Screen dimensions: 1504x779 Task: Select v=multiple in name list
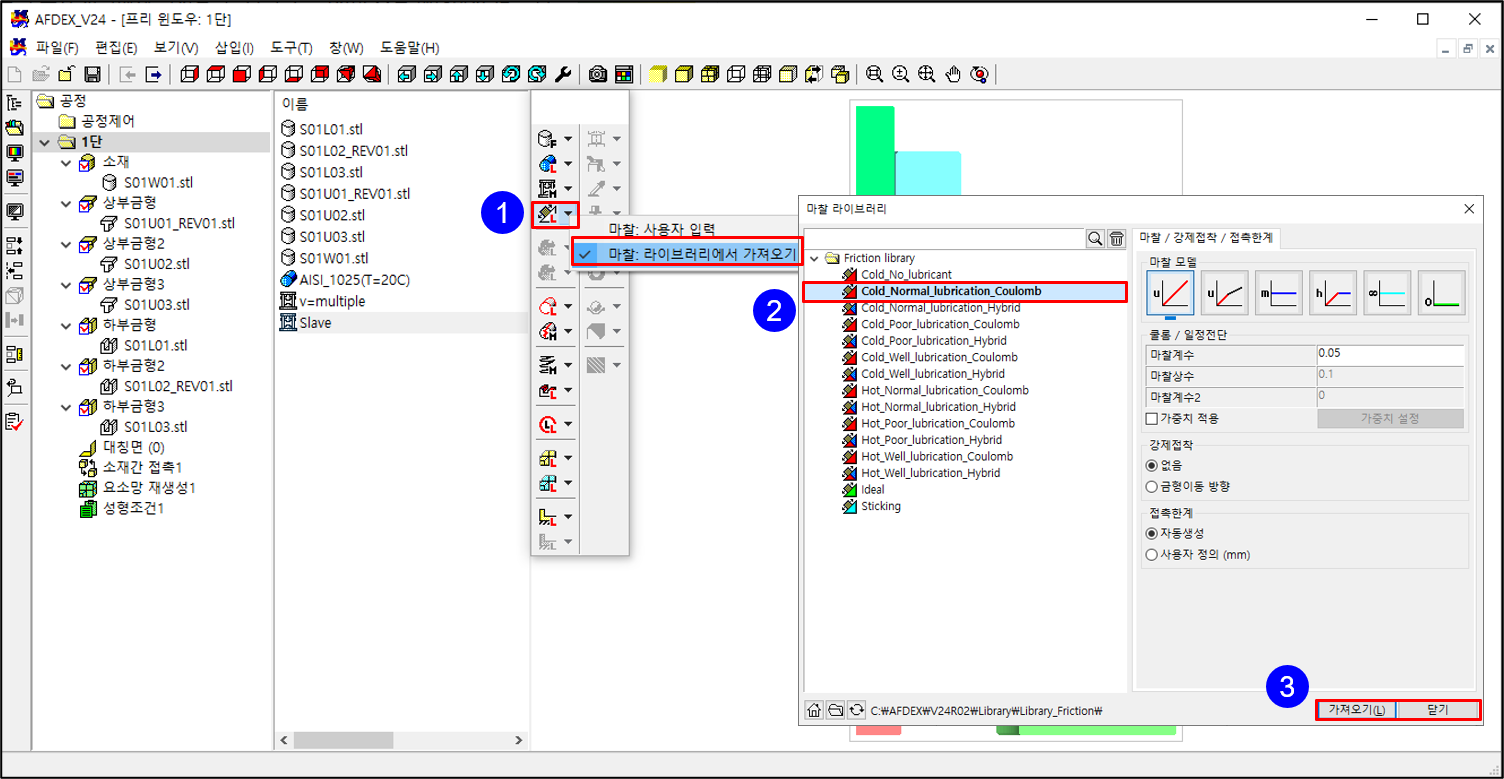(332, 301)
